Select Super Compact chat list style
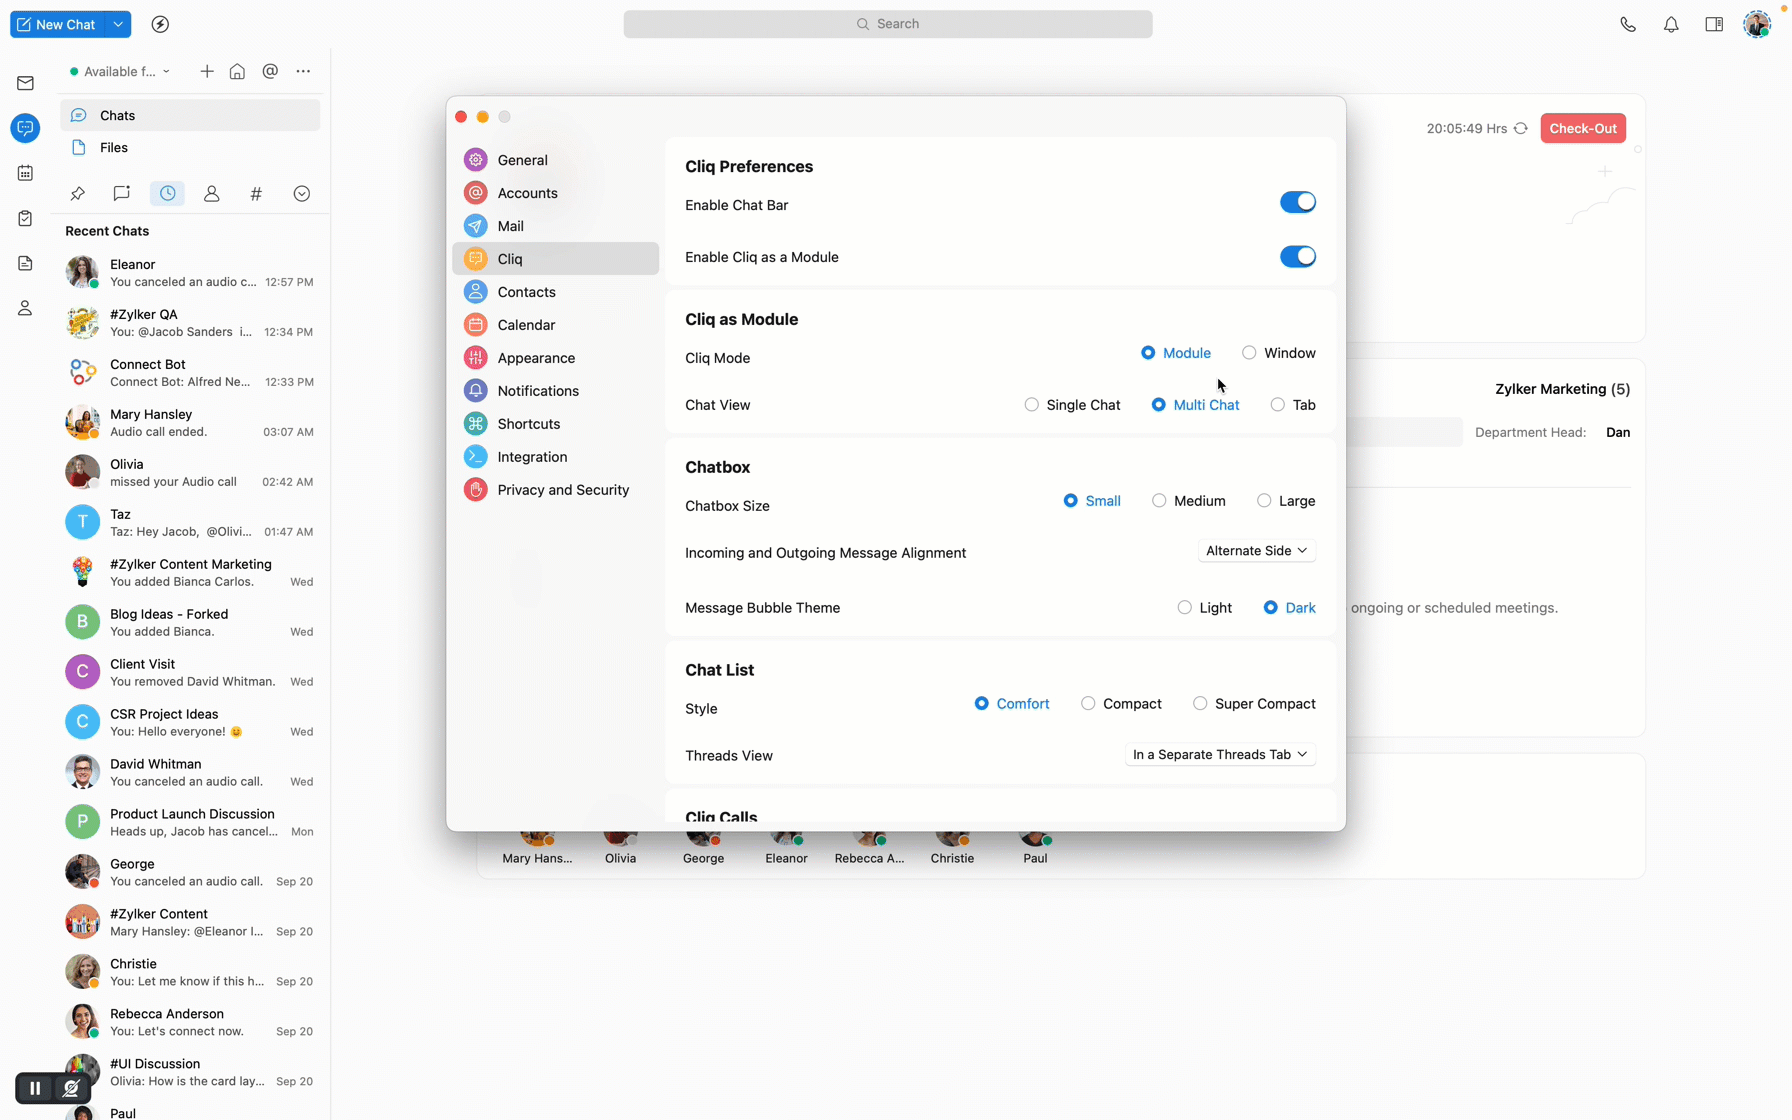The width and height of the screenshot is (1792, 1120). point(1254,704)
